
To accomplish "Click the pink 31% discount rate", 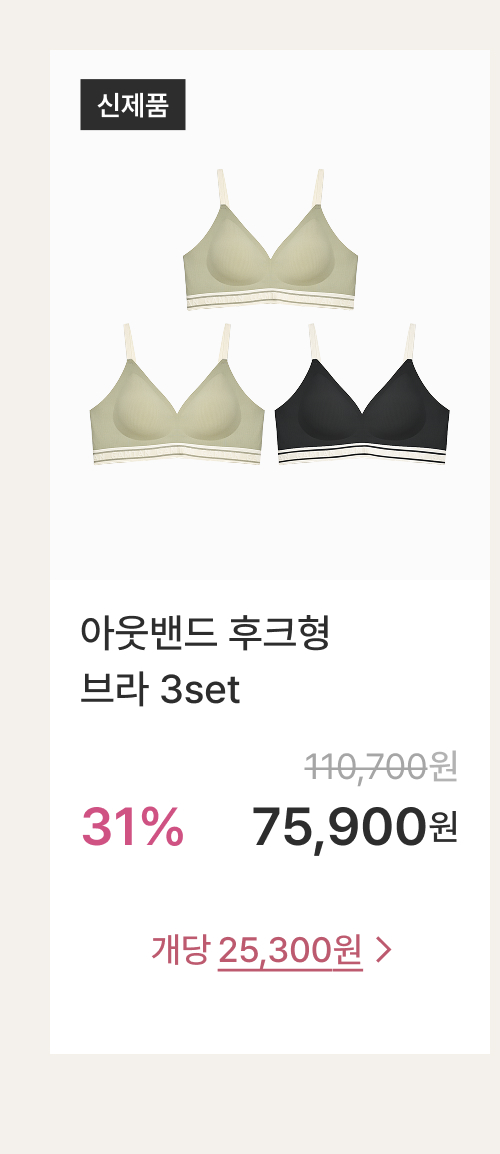I will pyautogui.click(x=133, y=827).
